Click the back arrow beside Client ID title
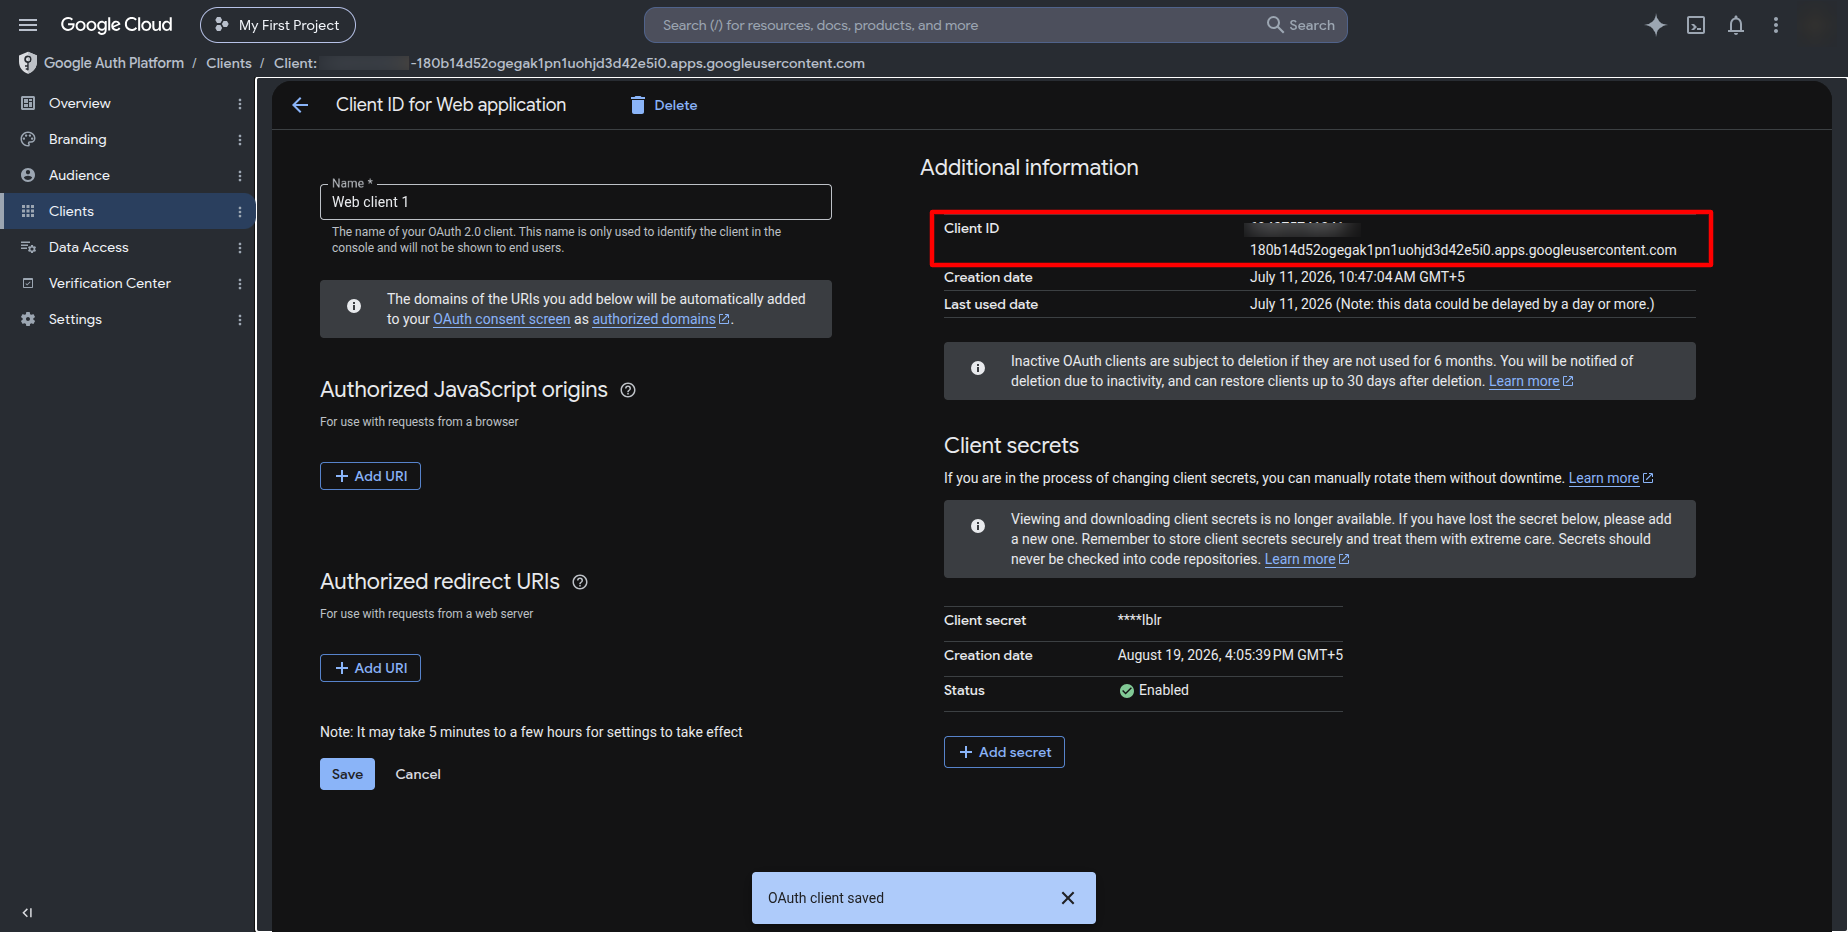 tap(300, 105)
